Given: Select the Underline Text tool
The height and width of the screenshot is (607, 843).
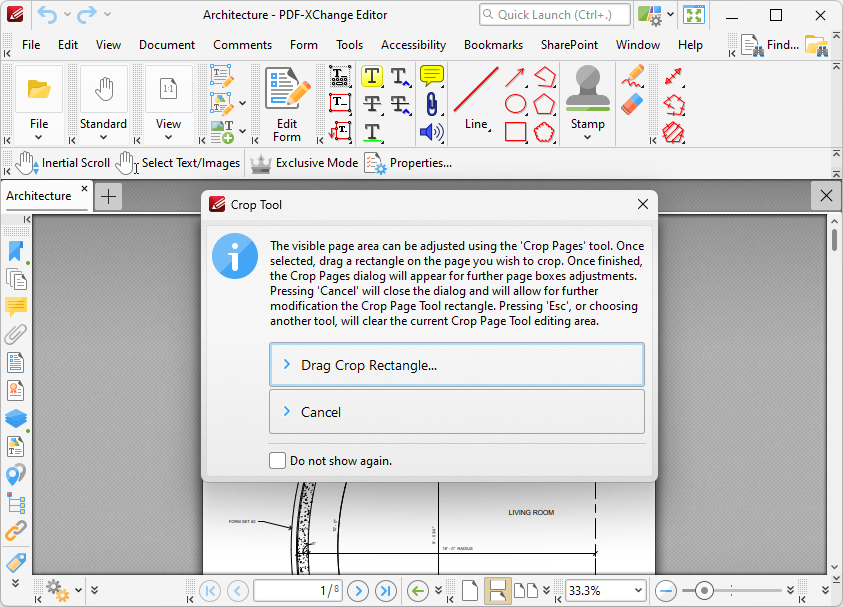Looking at the screenshot, I should click(372, 132).
